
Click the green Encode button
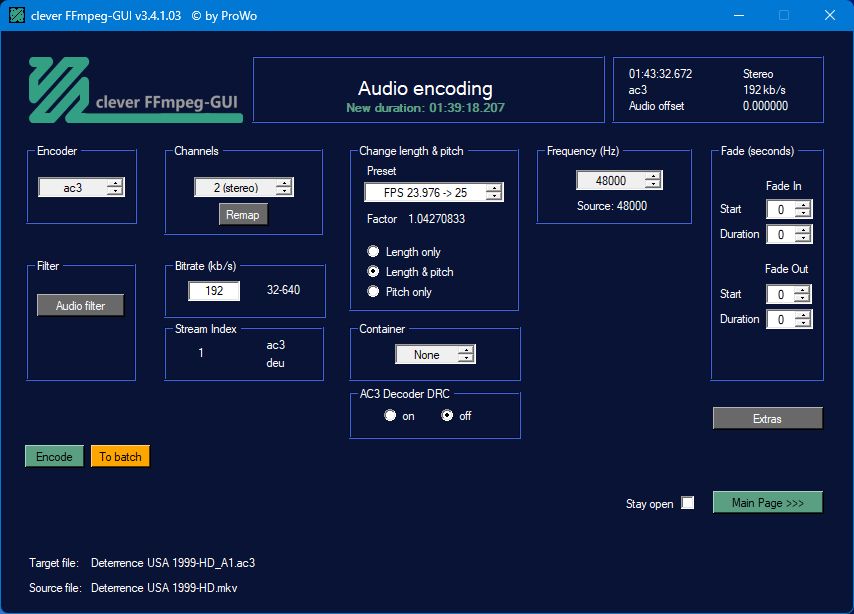click(54, 457)
